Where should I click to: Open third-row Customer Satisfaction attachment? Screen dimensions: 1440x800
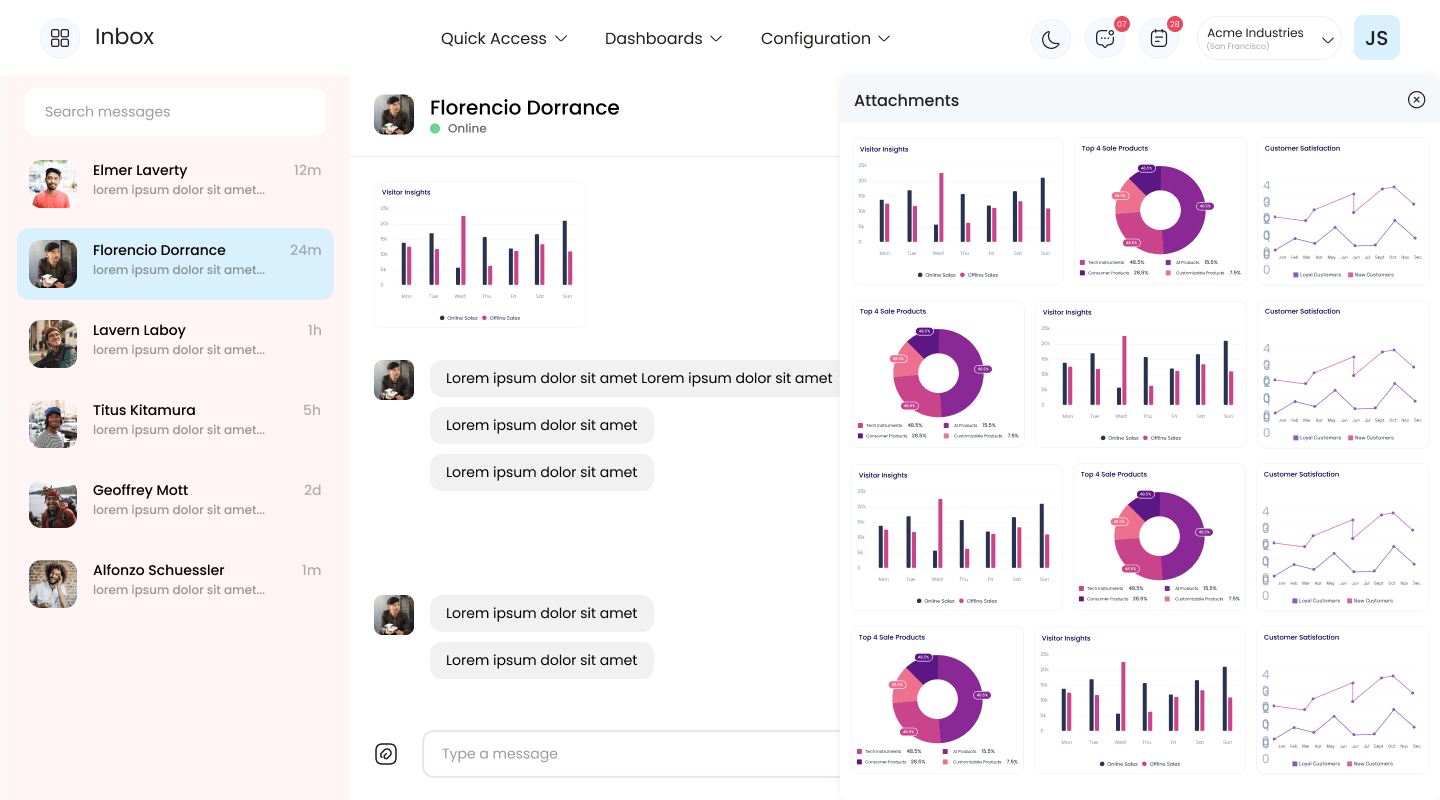point(1343,537)
